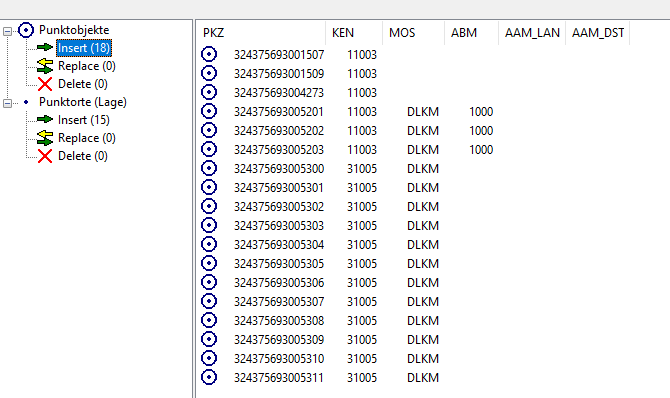Select Replace (0) under Punktobjekte
Image resolution: width=670 pixels, height=398 pixels.
tap(87, 66)
